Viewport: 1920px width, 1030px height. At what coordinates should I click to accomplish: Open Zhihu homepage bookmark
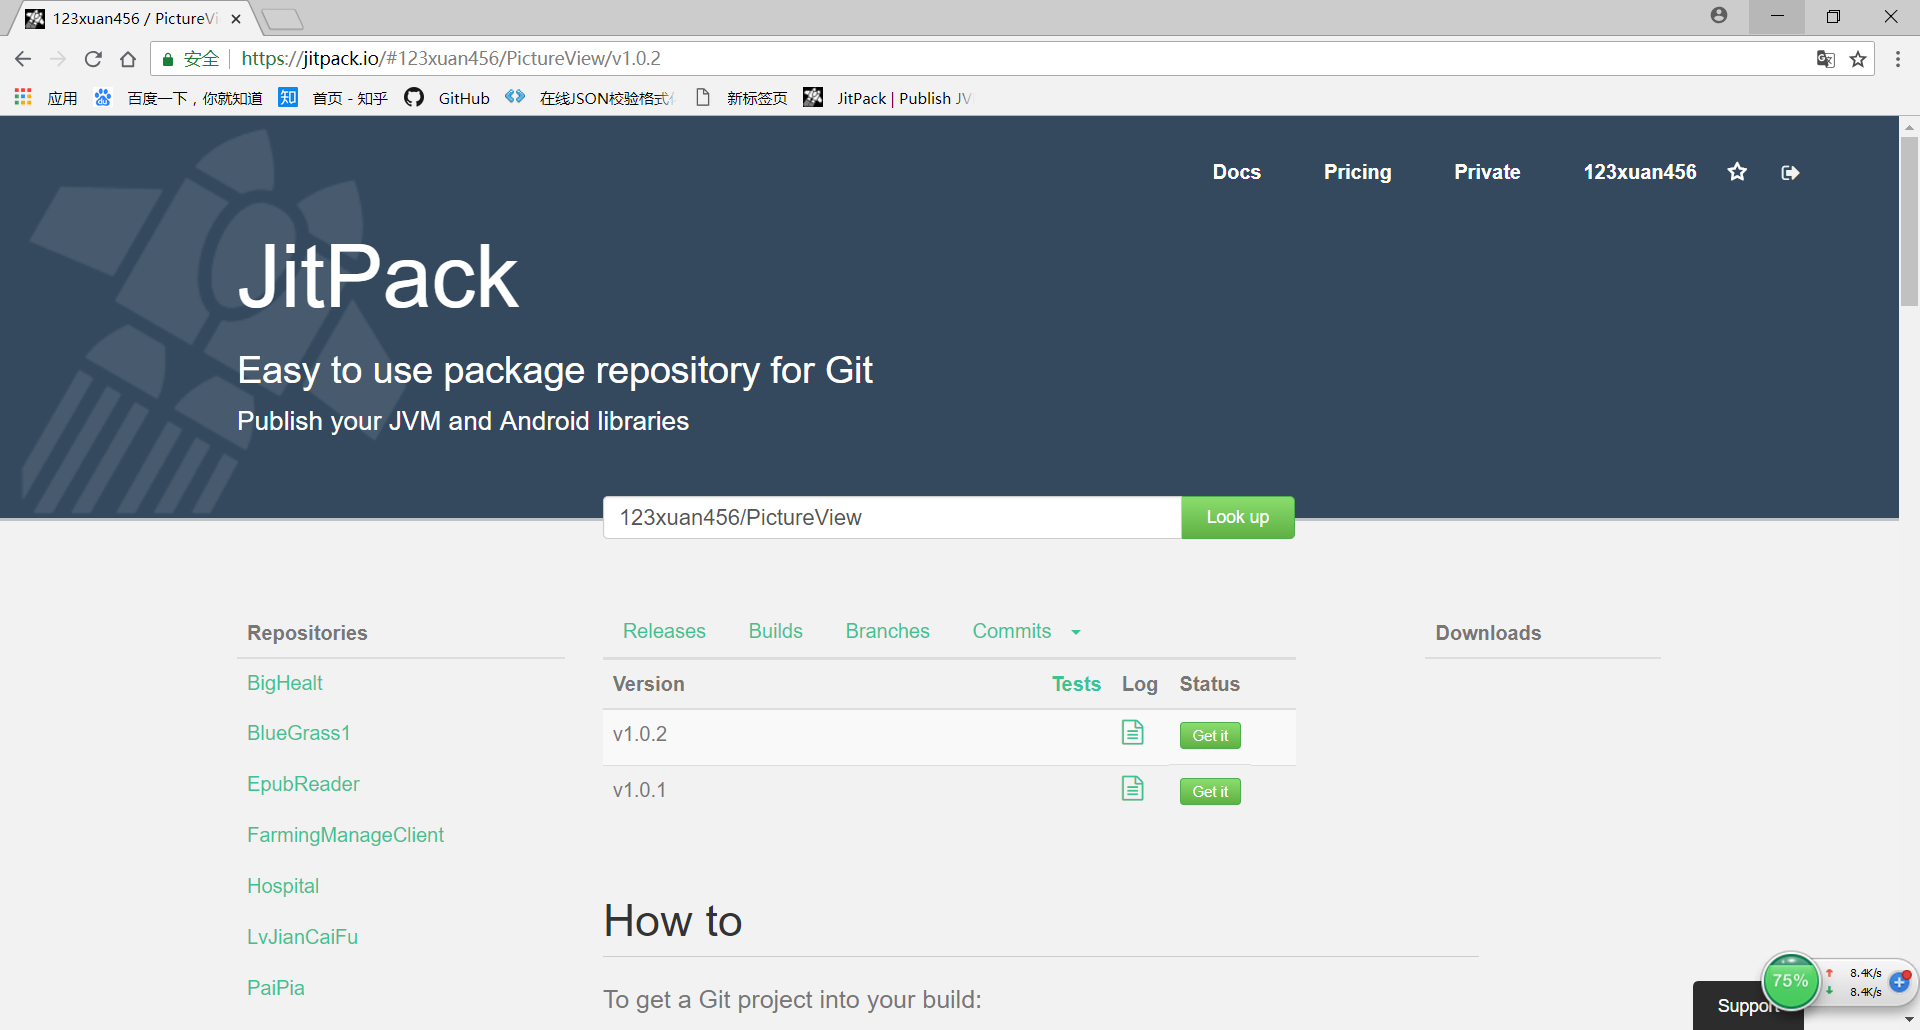tap(333, 97)
